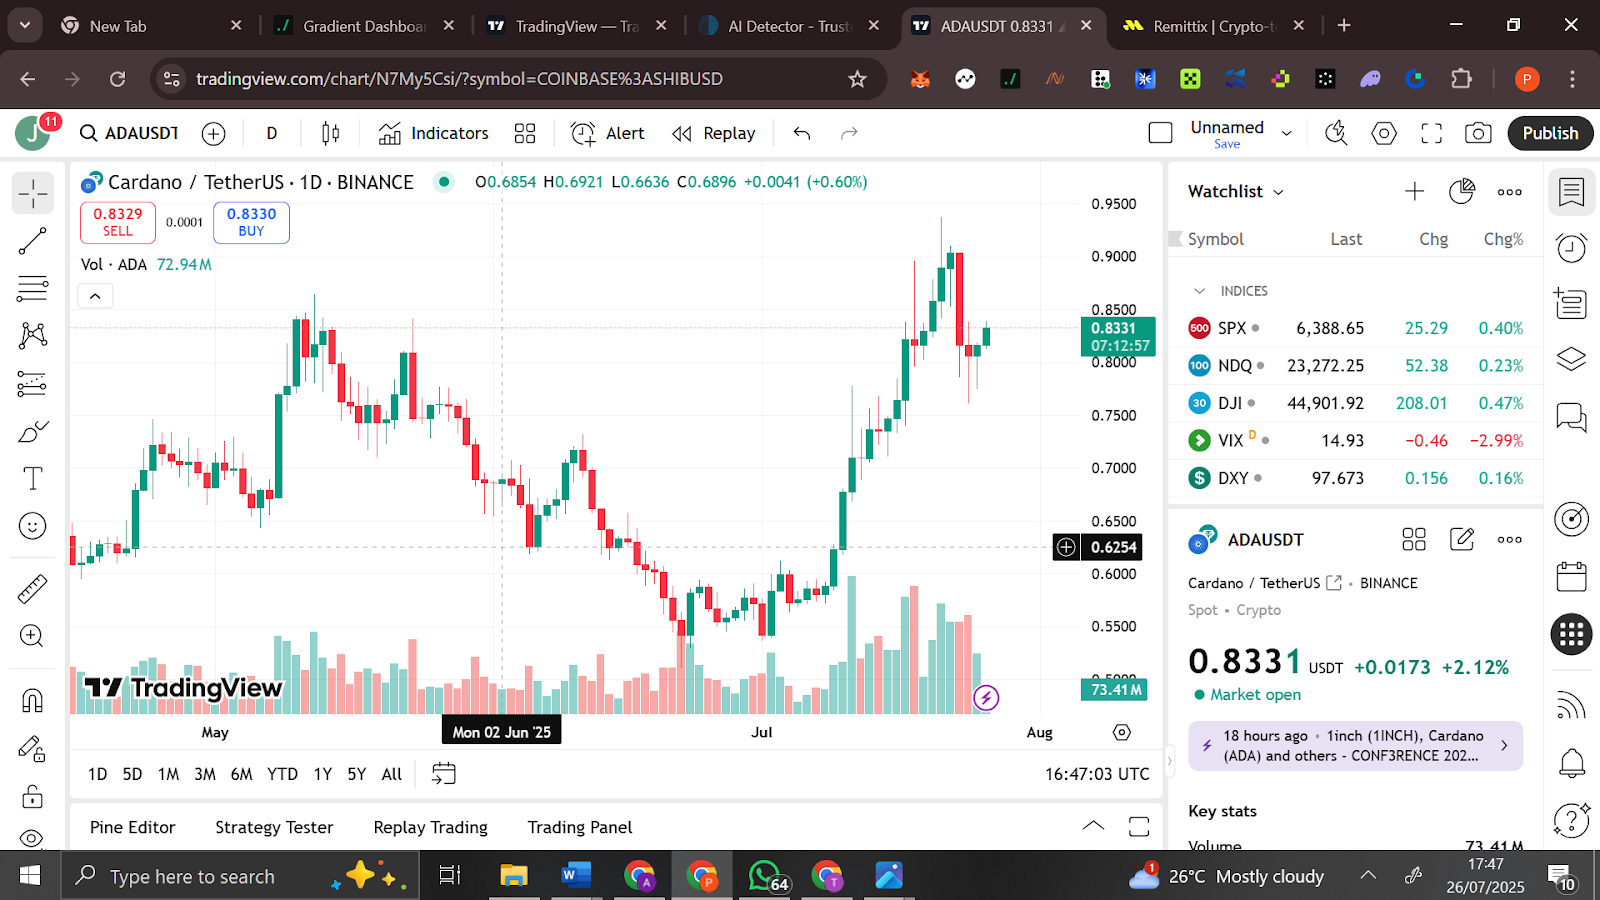Open the Unnamed layout dropdown
The height and width of the screenshot is (900, 1600).
click(1287, 133)
